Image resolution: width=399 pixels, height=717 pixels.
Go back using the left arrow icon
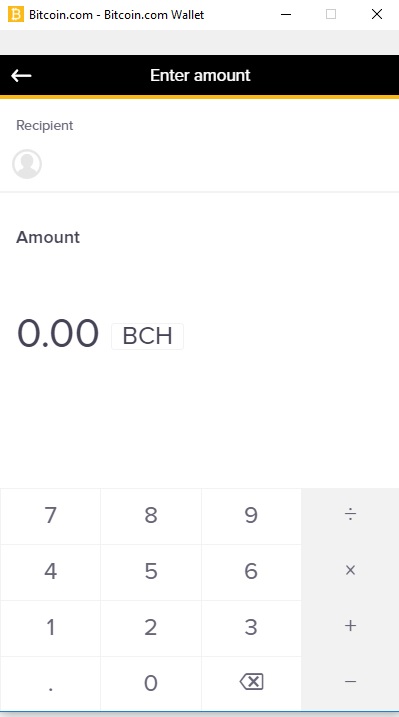(21, 75)
